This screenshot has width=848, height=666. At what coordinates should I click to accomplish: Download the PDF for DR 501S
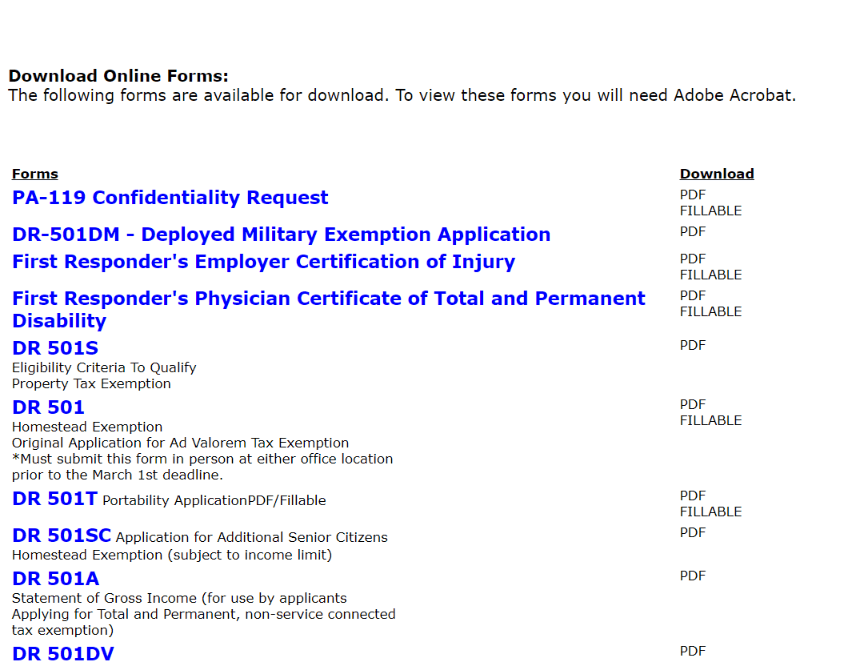(693, 346)
